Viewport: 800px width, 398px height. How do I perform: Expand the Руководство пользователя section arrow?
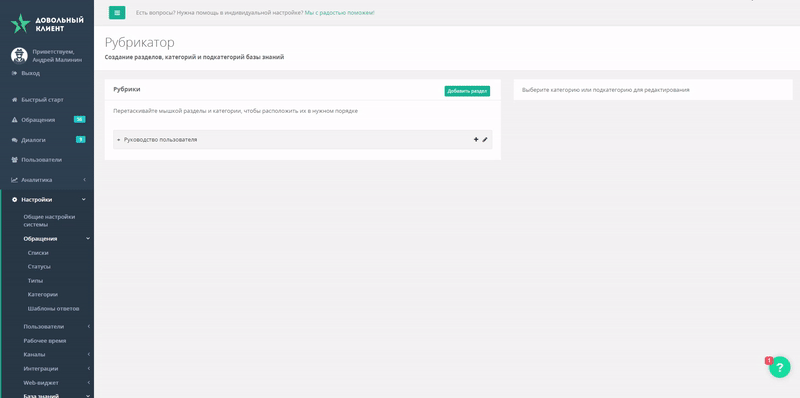pyautogui.click(x=118, y=140)
